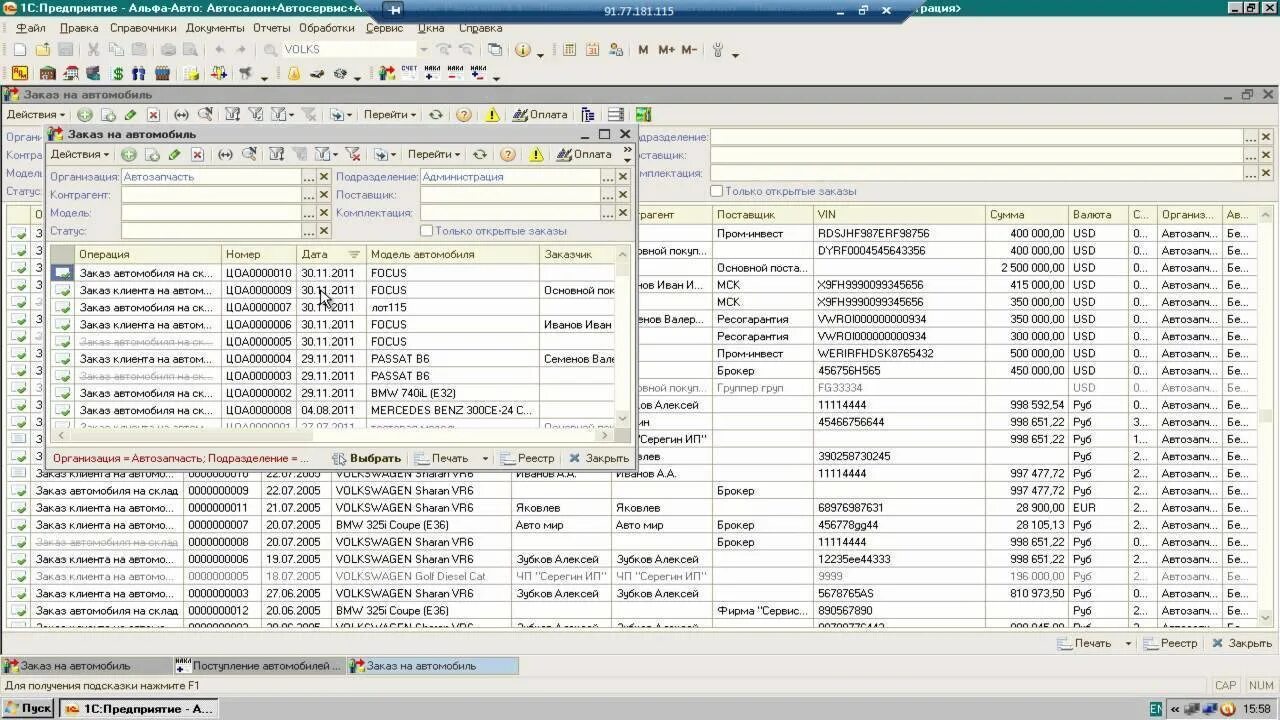Viewport: 1280px width, 720px height.
Task: Open Перейти dropdown in front order window
Action: (x=434, y=154)
